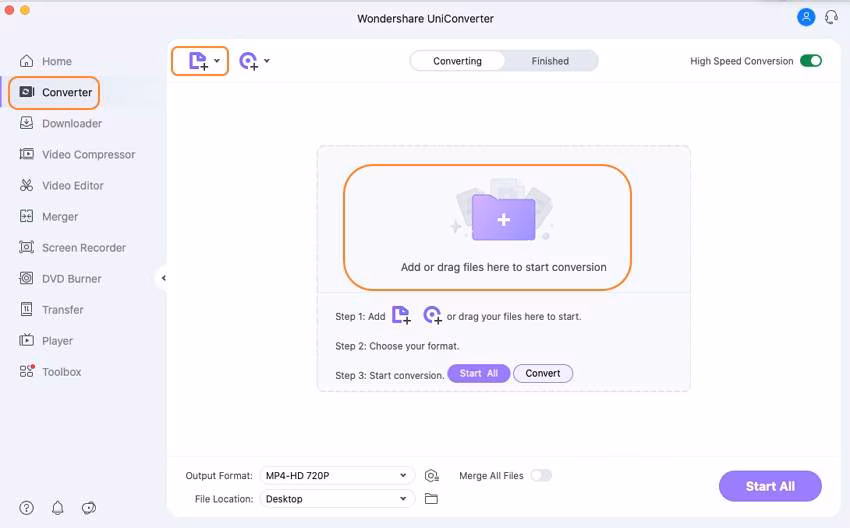
Task: Expand the Add Files dropdown arrow
Action: click(217, 61)
